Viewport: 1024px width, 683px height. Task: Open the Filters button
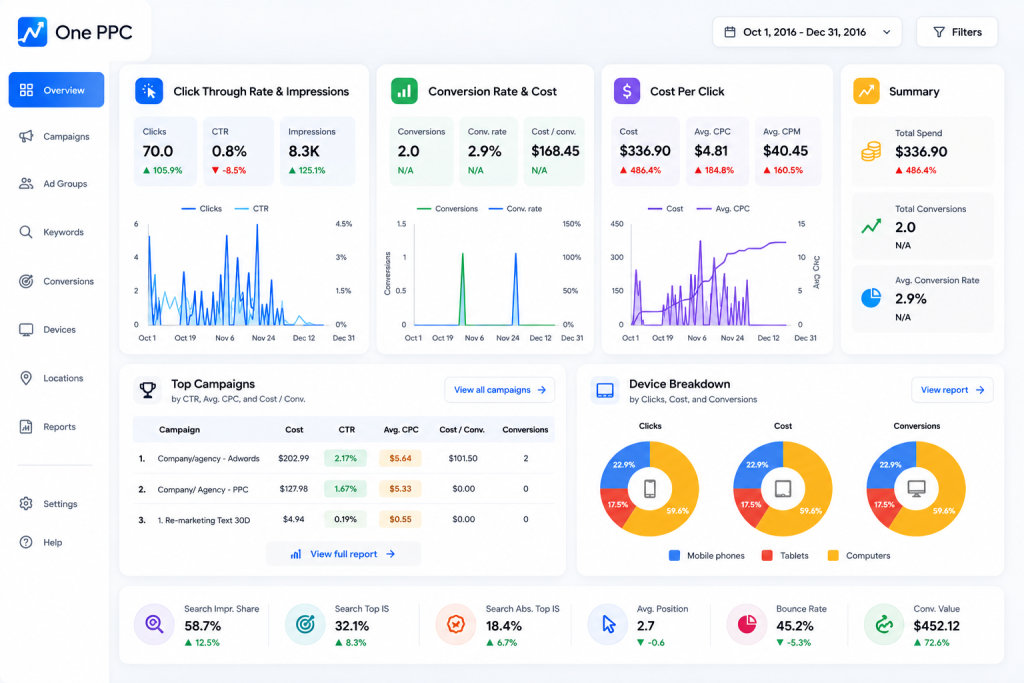[957, 32]
